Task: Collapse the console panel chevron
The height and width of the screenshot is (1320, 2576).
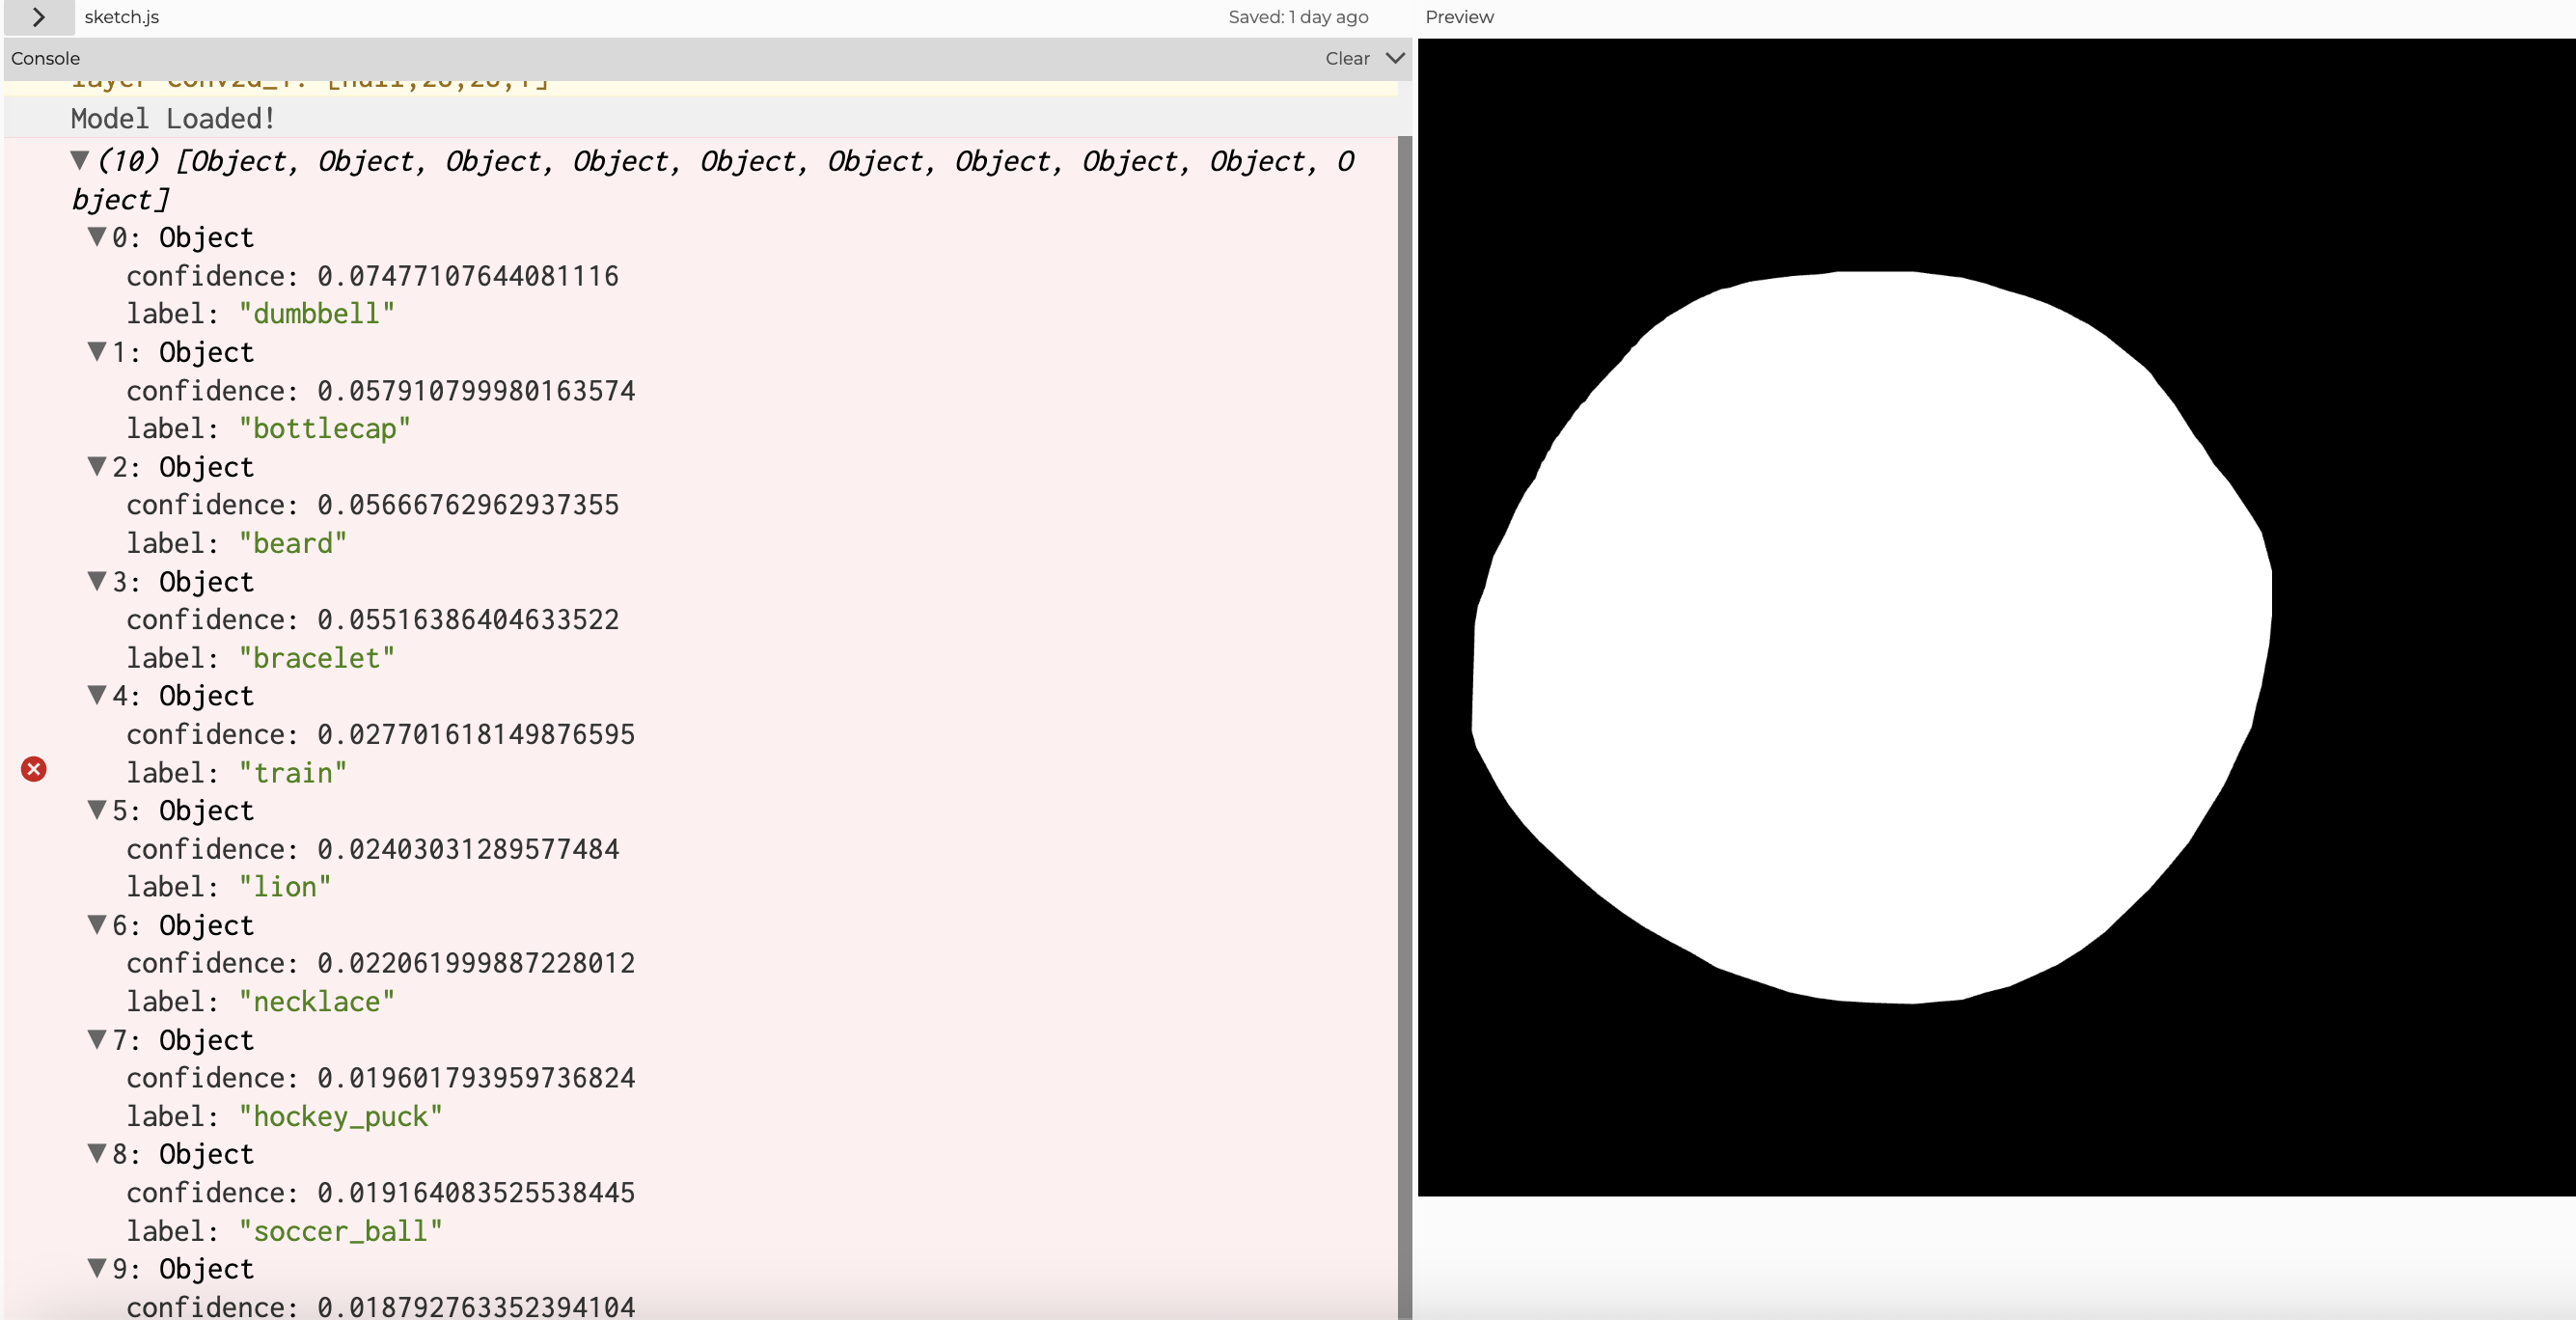Action: tap(1395, 58)
